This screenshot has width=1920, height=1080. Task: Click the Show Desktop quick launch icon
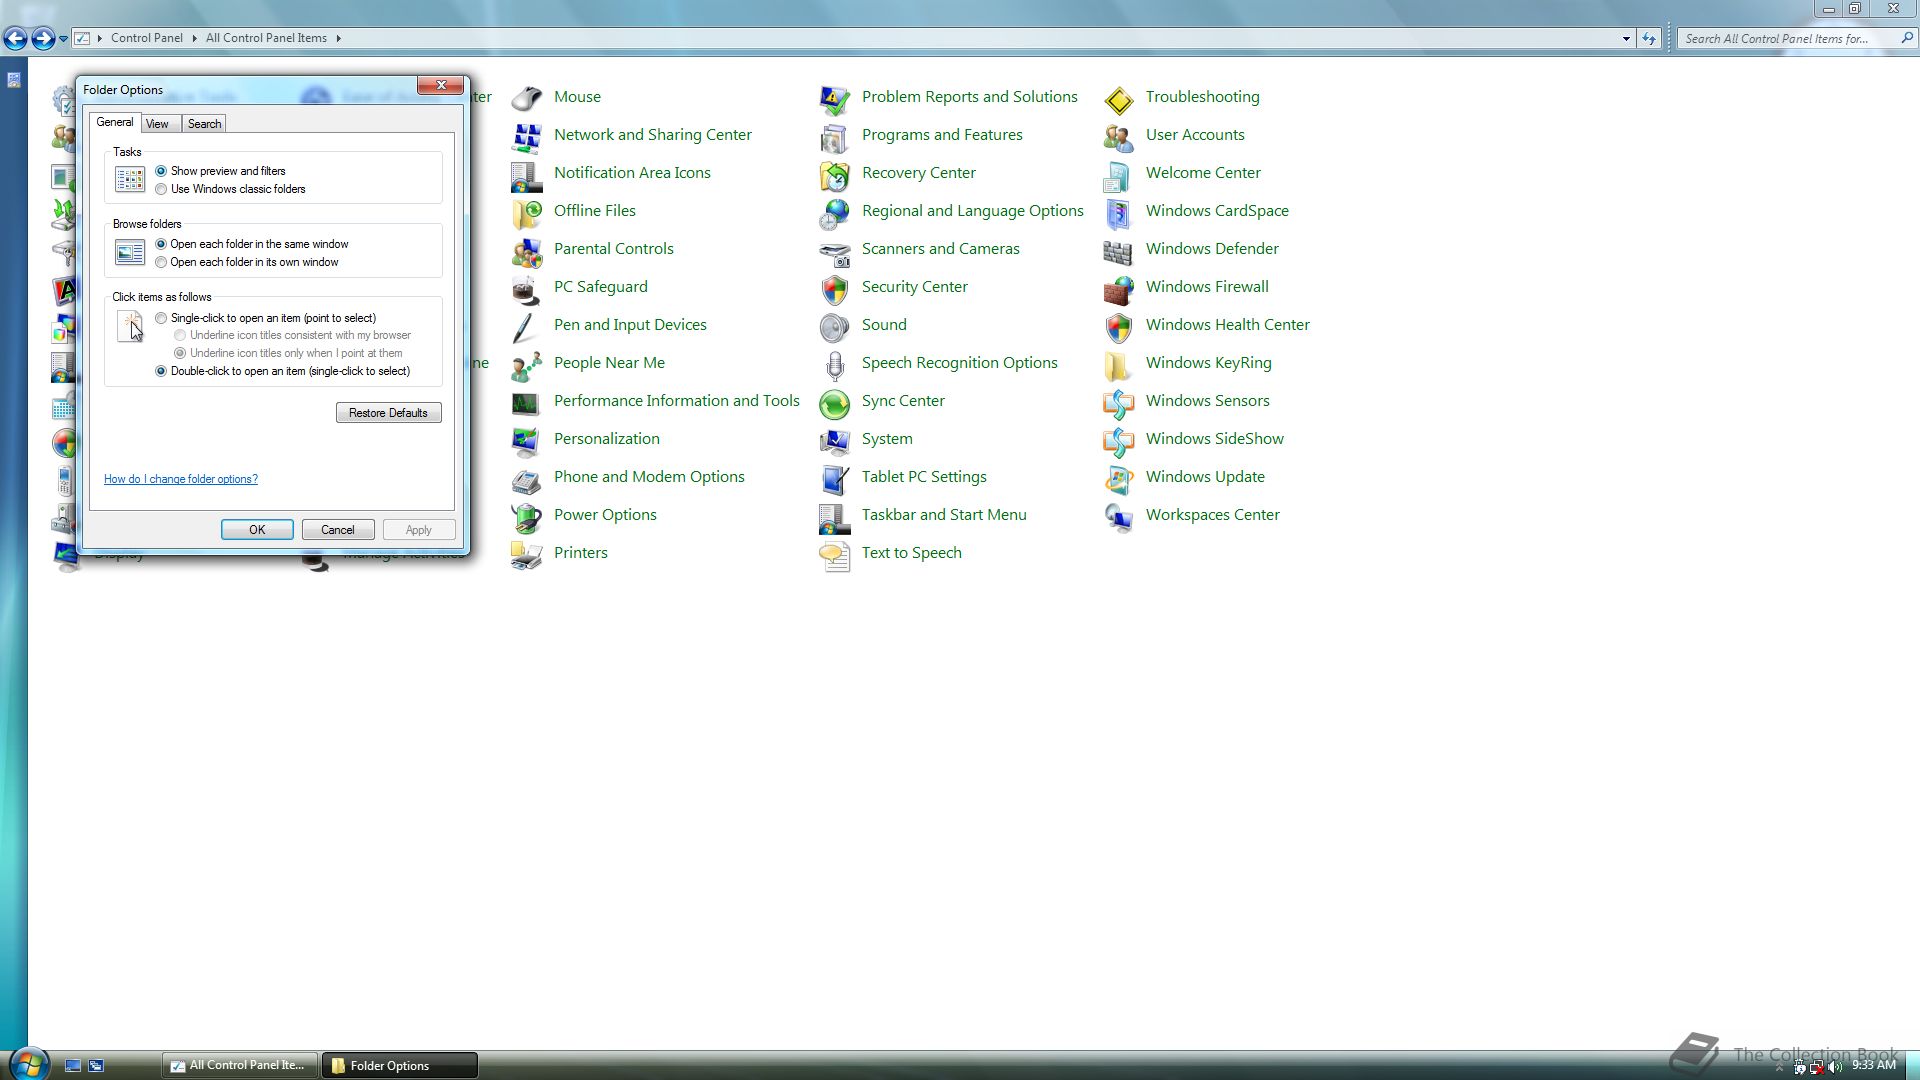tap(72, 1066)
